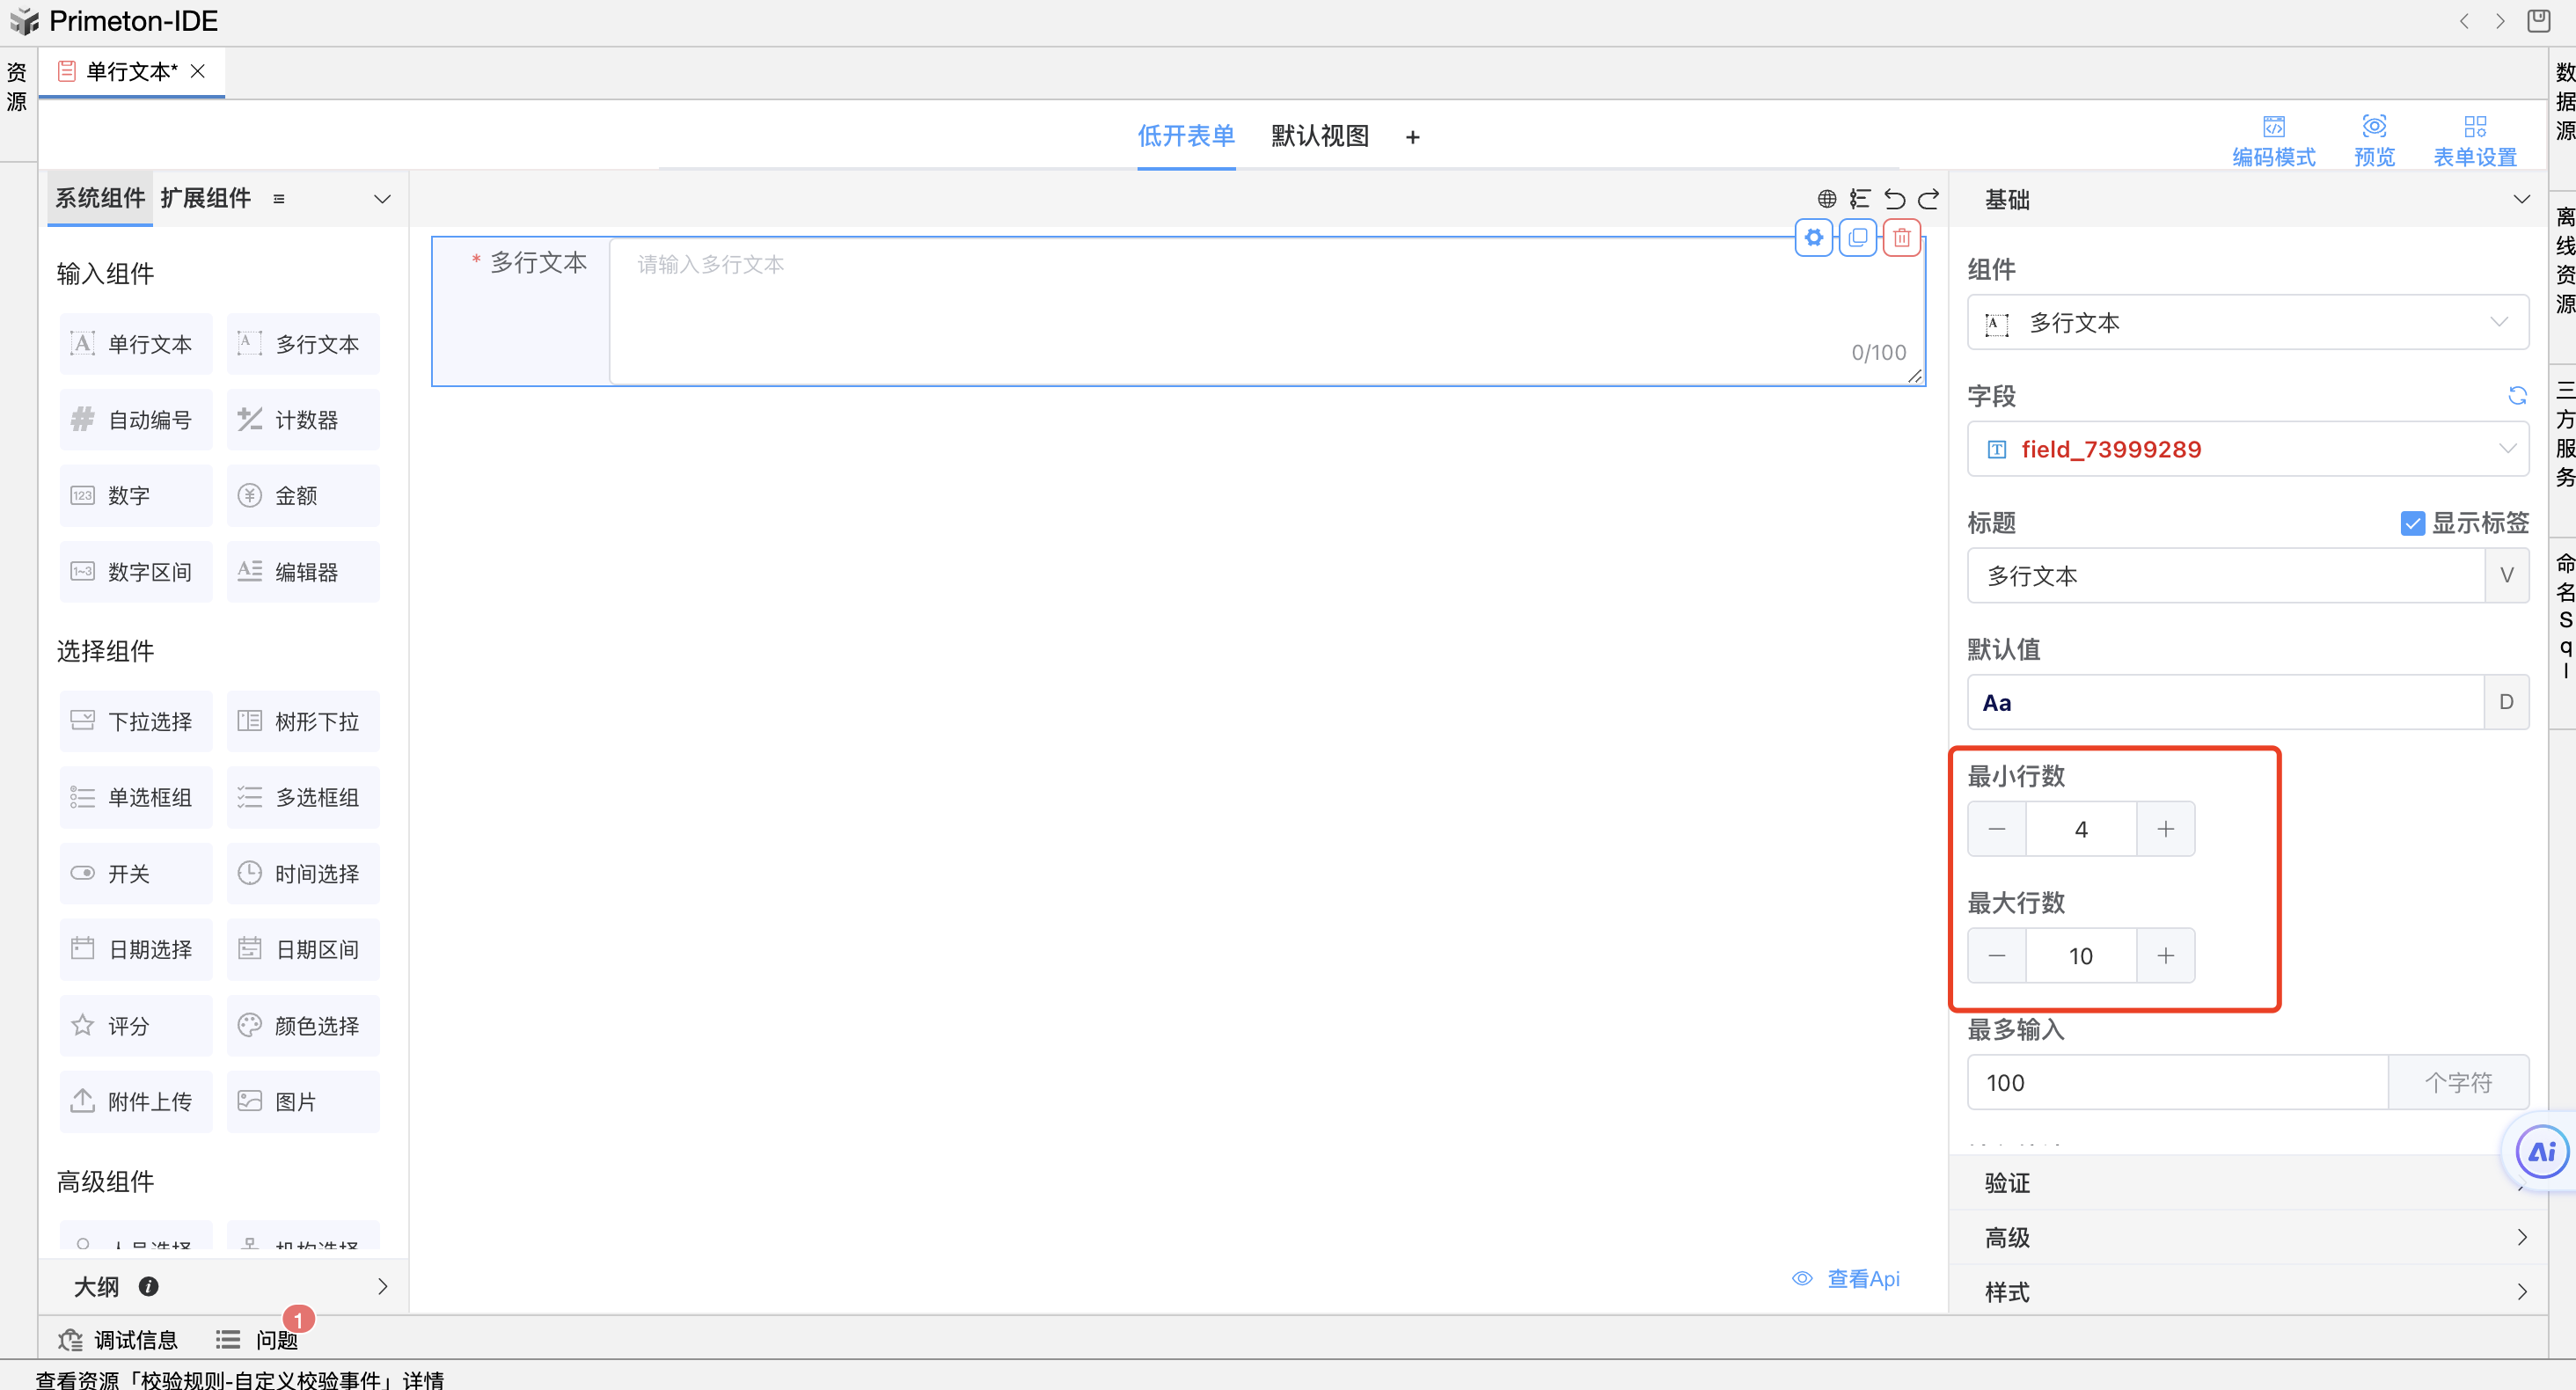Click the undo arrow icon
The image size is (2576, 1390).
coord(1894,199)
